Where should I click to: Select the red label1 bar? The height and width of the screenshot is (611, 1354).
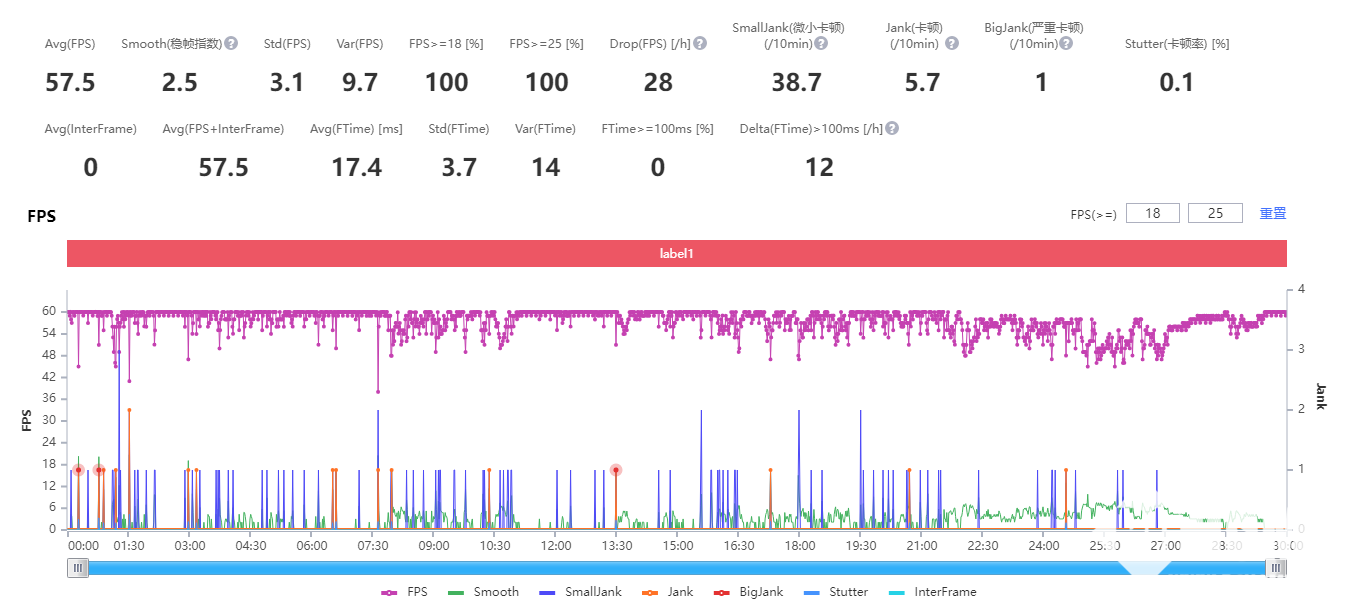click(x=676, y=254)
